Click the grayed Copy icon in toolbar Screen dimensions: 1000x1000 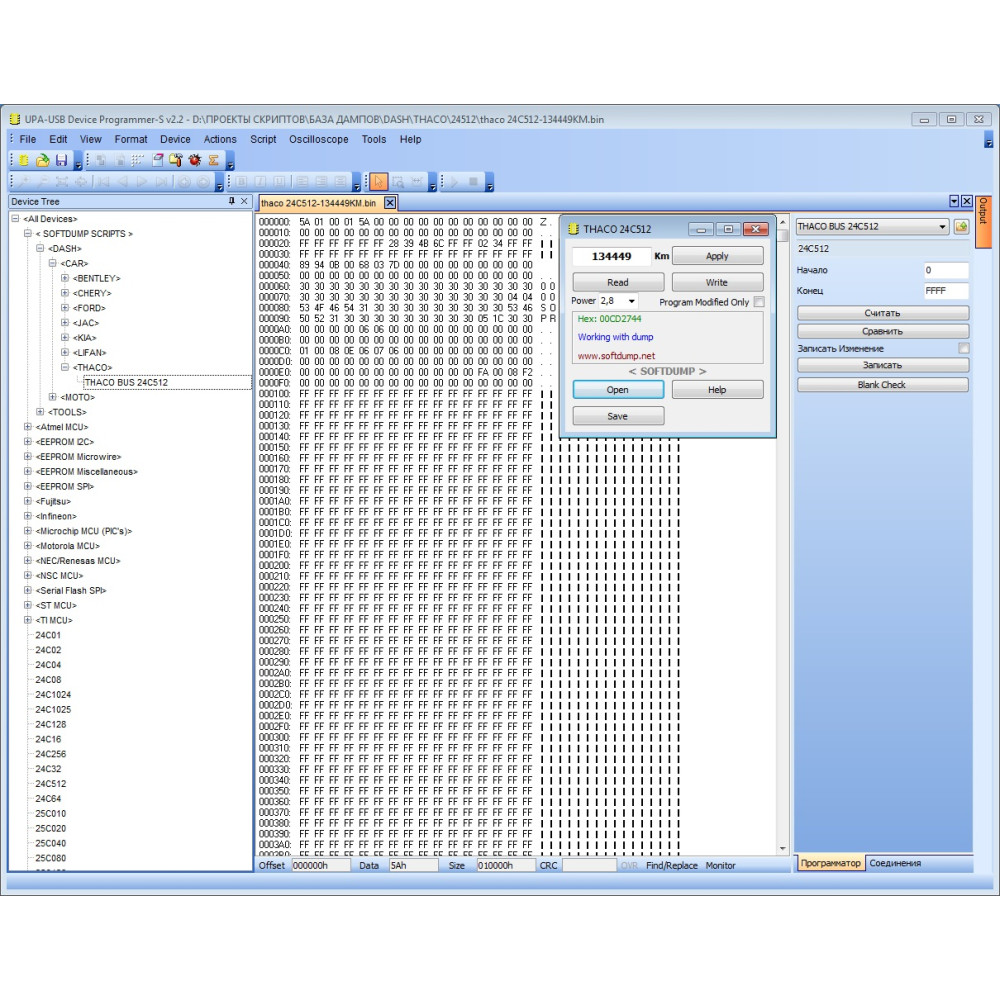pos(101,160)
